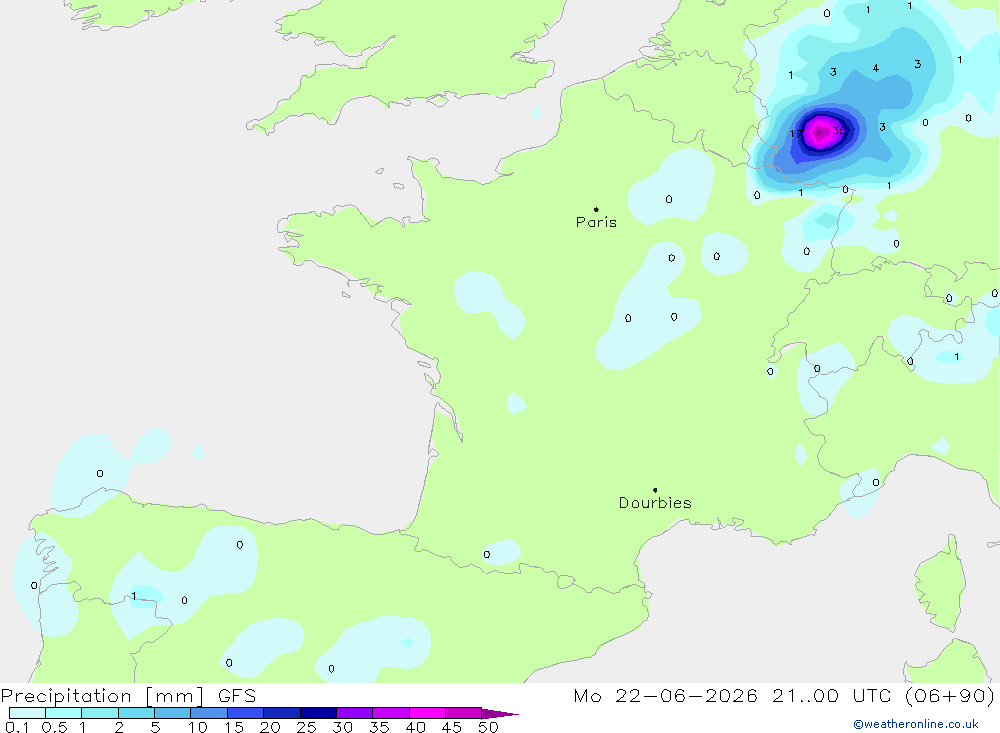Pick the 35–40 mm violet swatch
1000x733 pixels.
pos(391,713)
